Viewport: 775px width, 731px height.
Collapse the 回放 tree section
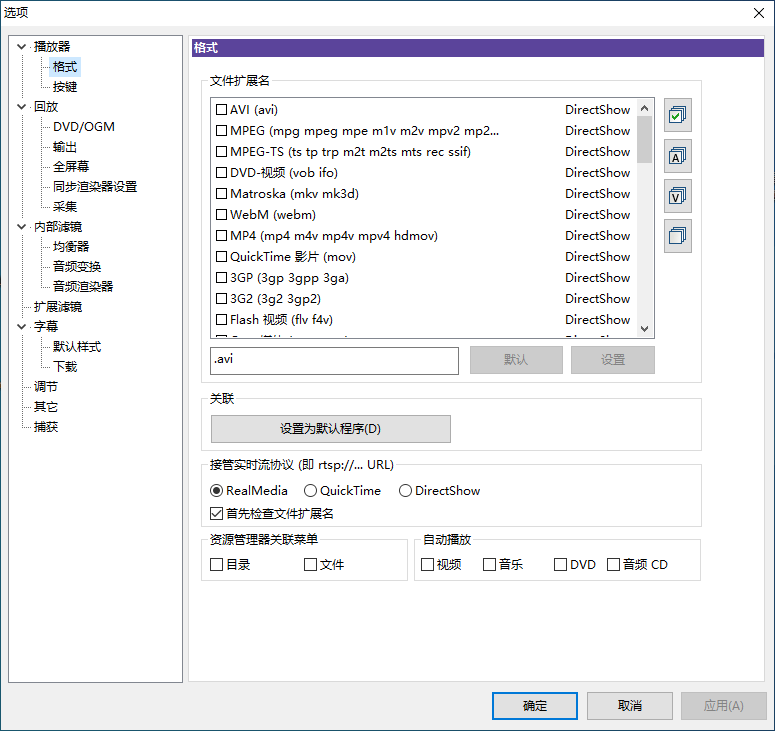tap(22, 107)
